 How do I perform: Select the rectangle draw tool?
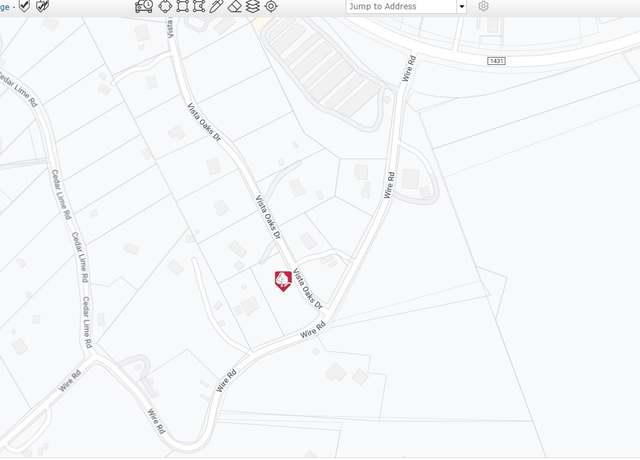[x=182, y=6]
